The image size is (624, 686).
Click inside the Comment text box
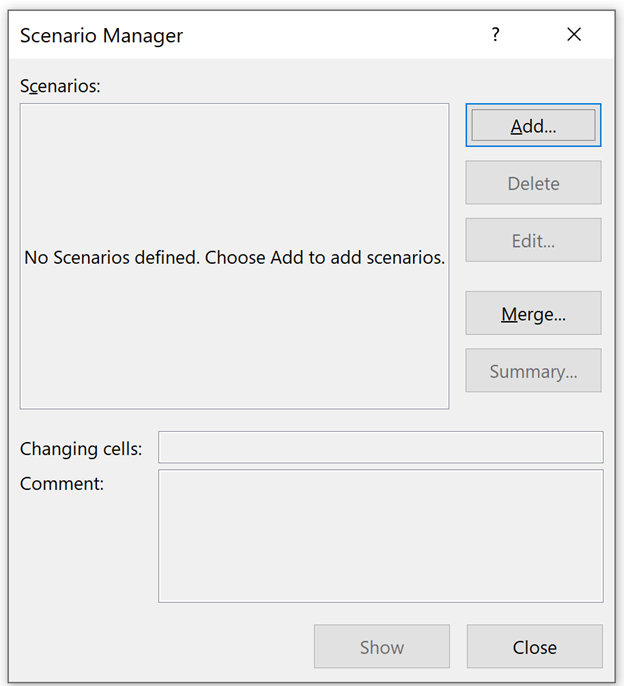point(380,536)
